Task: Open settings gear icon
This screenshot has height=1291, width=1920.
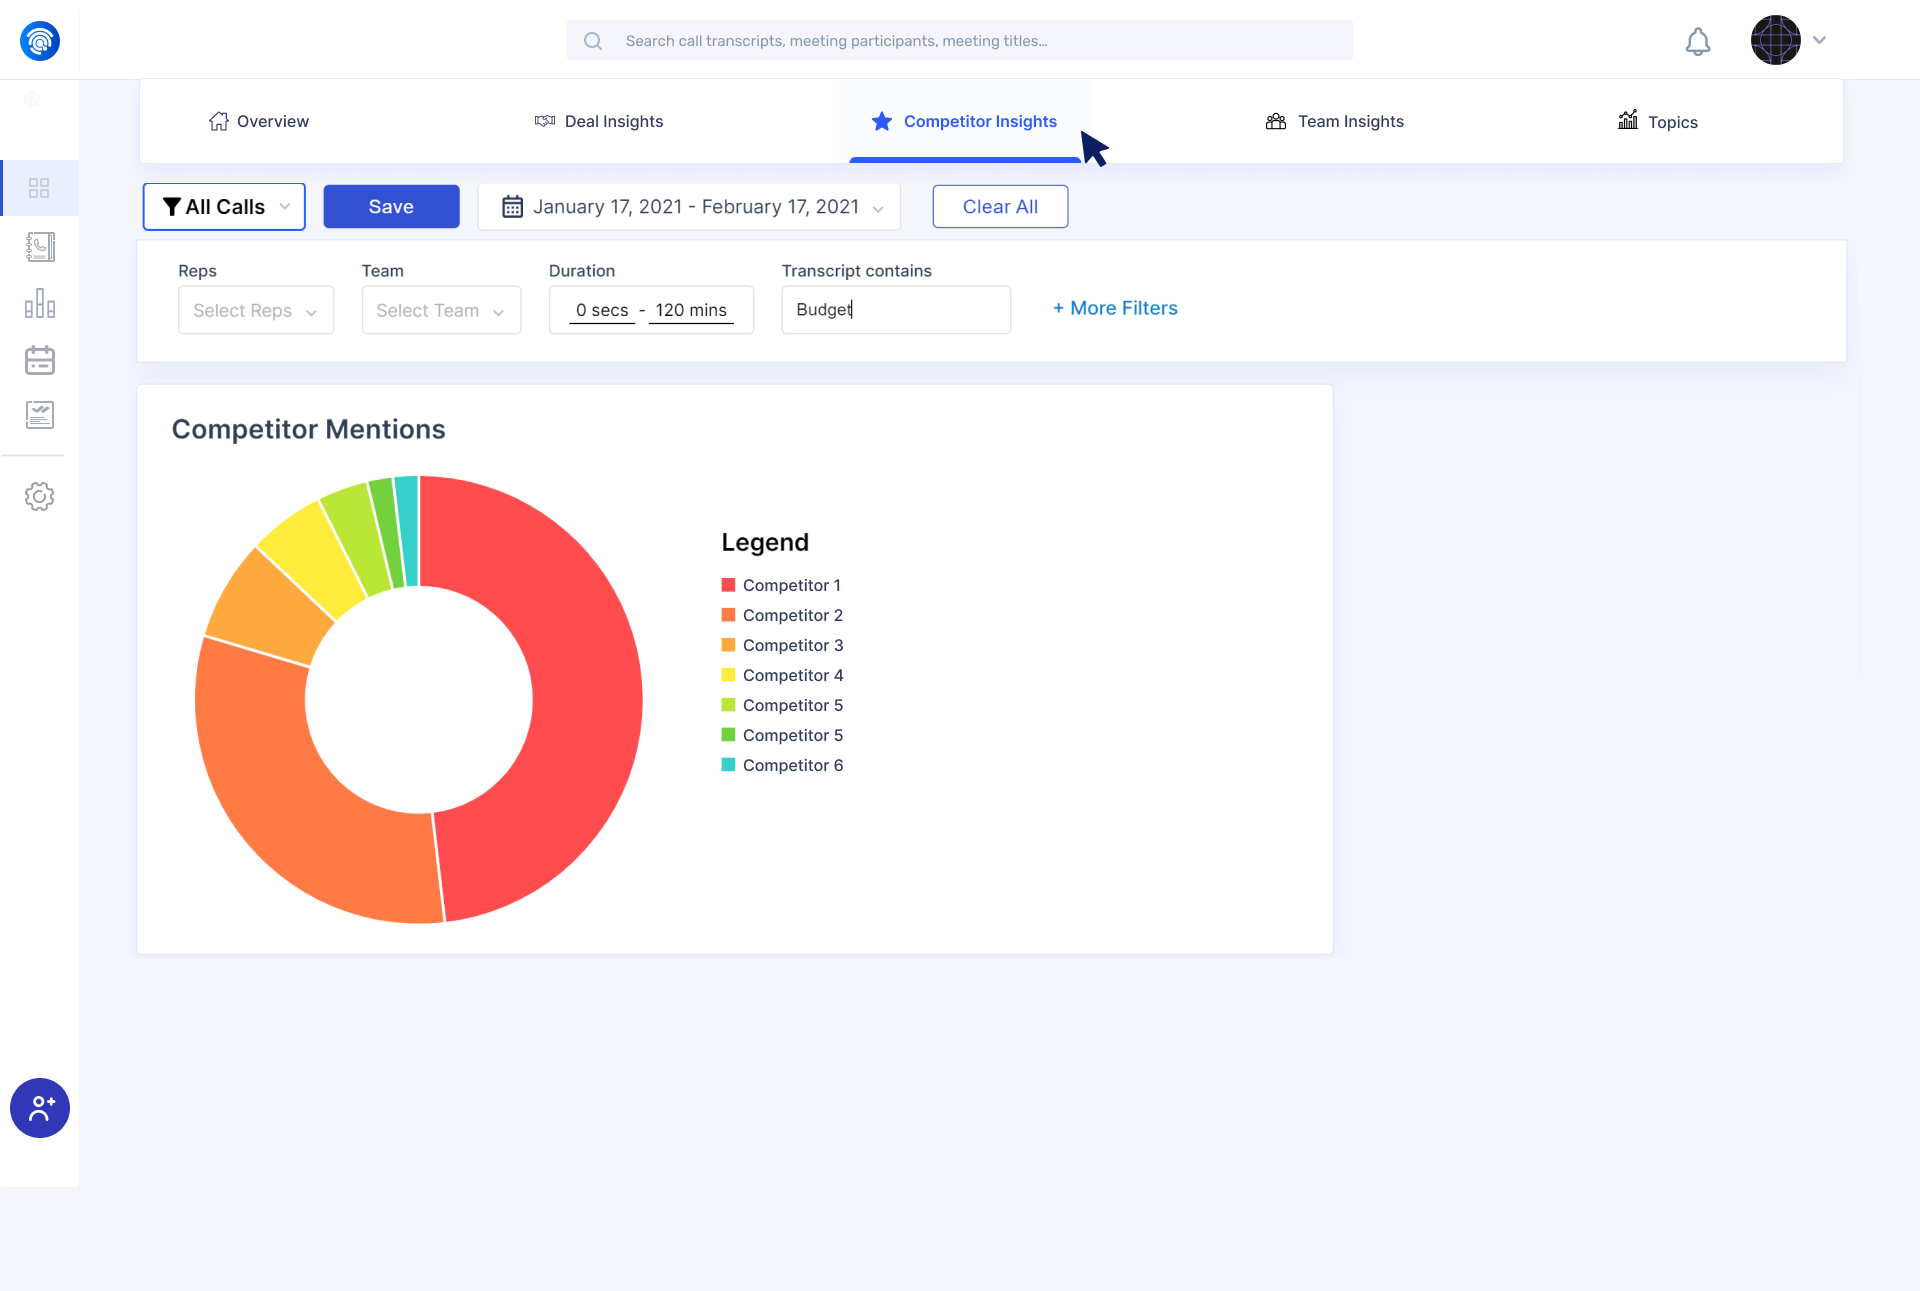Action: [40, 496]
